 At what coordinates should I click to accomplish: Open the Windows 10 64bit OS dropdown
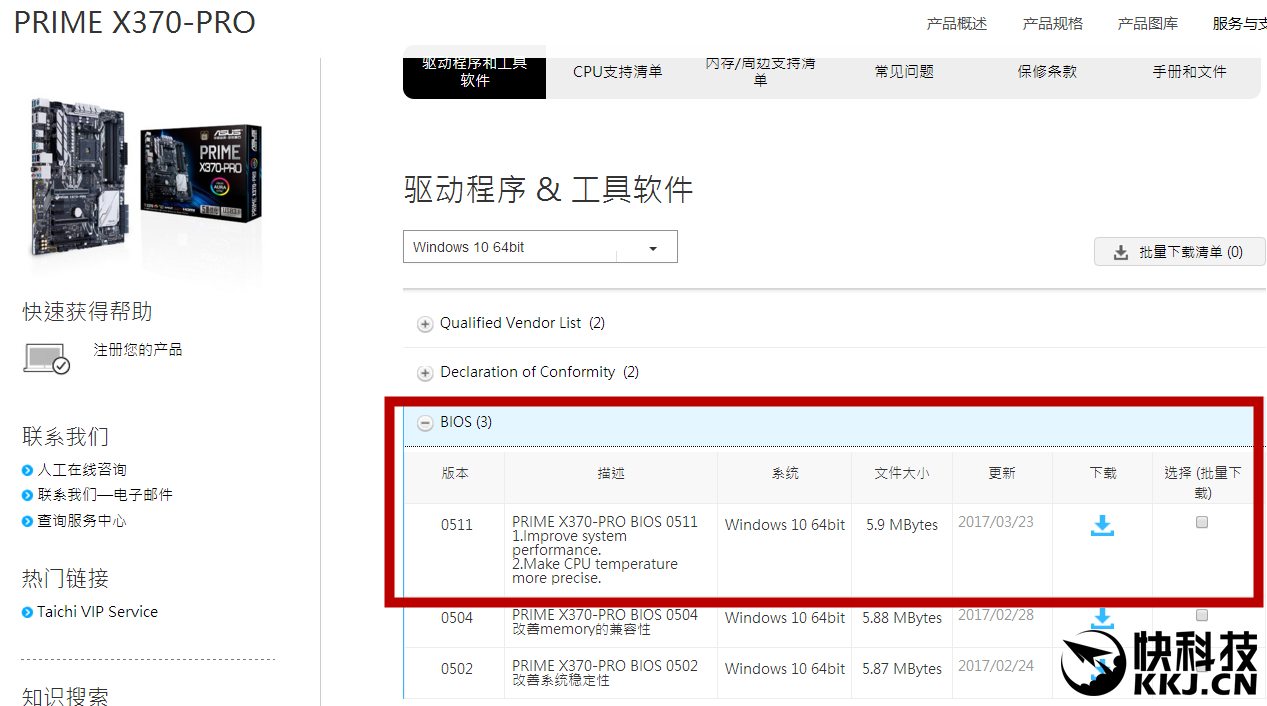540,247
